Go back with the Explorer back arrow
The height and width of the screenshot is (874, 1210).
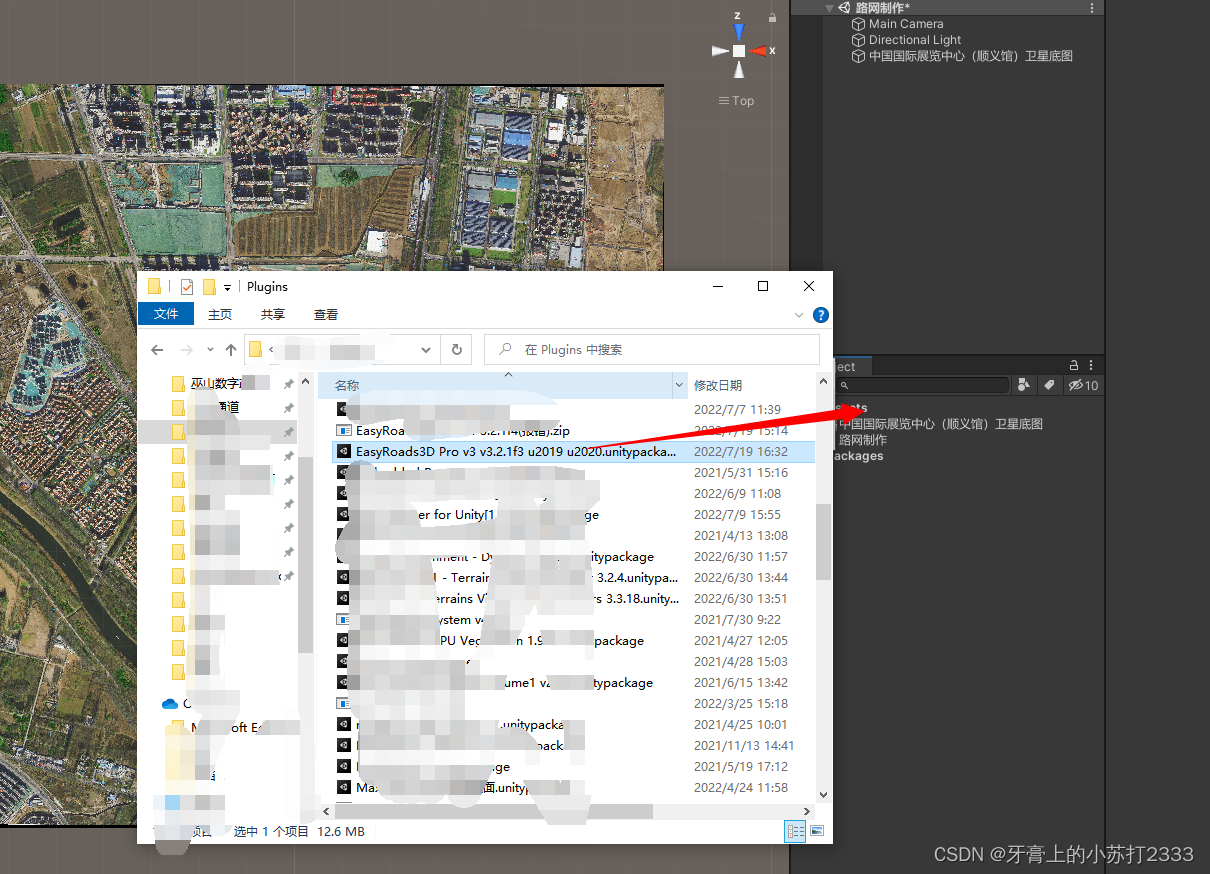[157, 350]
